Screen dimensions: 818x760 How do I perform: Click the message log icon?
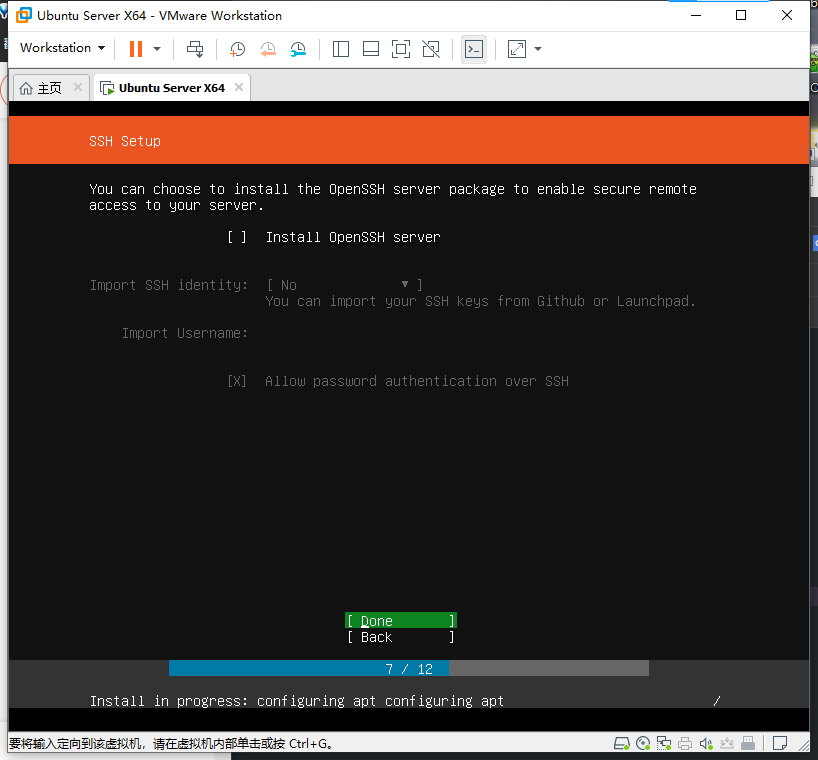point(780,743)
